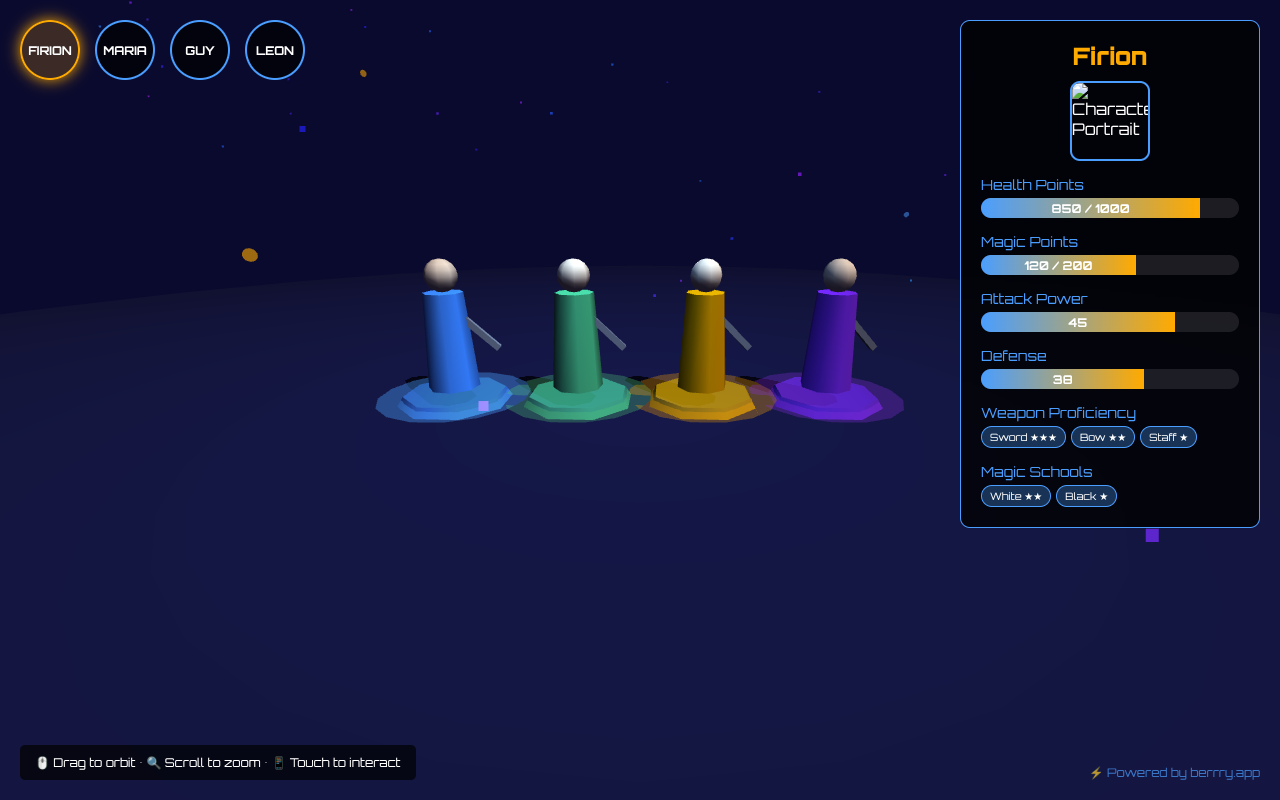1280x800 pixels.
Task: Choose the Guy character button
Action: 200,50
